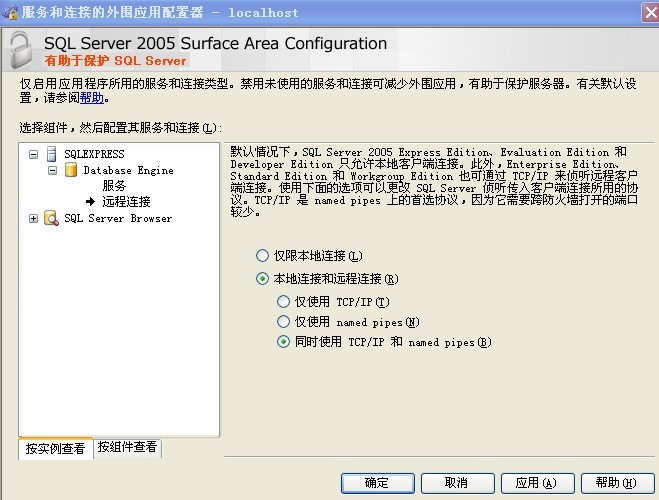Click the padlock icon in header

[21, 50]
